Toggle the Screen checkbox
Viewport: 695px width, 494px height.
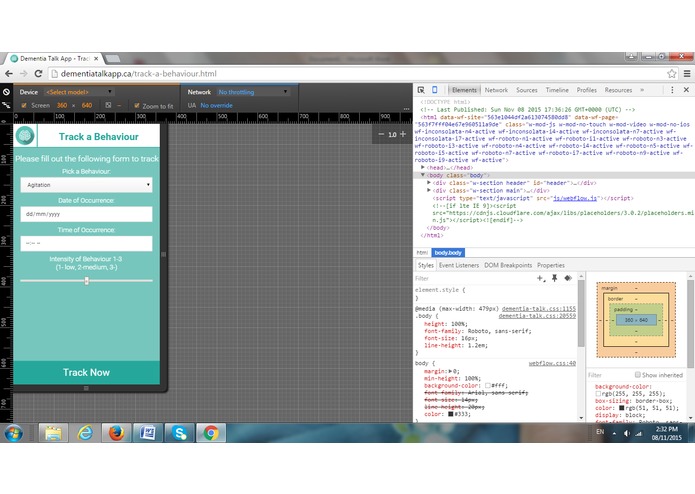click(x=24, y=105)
